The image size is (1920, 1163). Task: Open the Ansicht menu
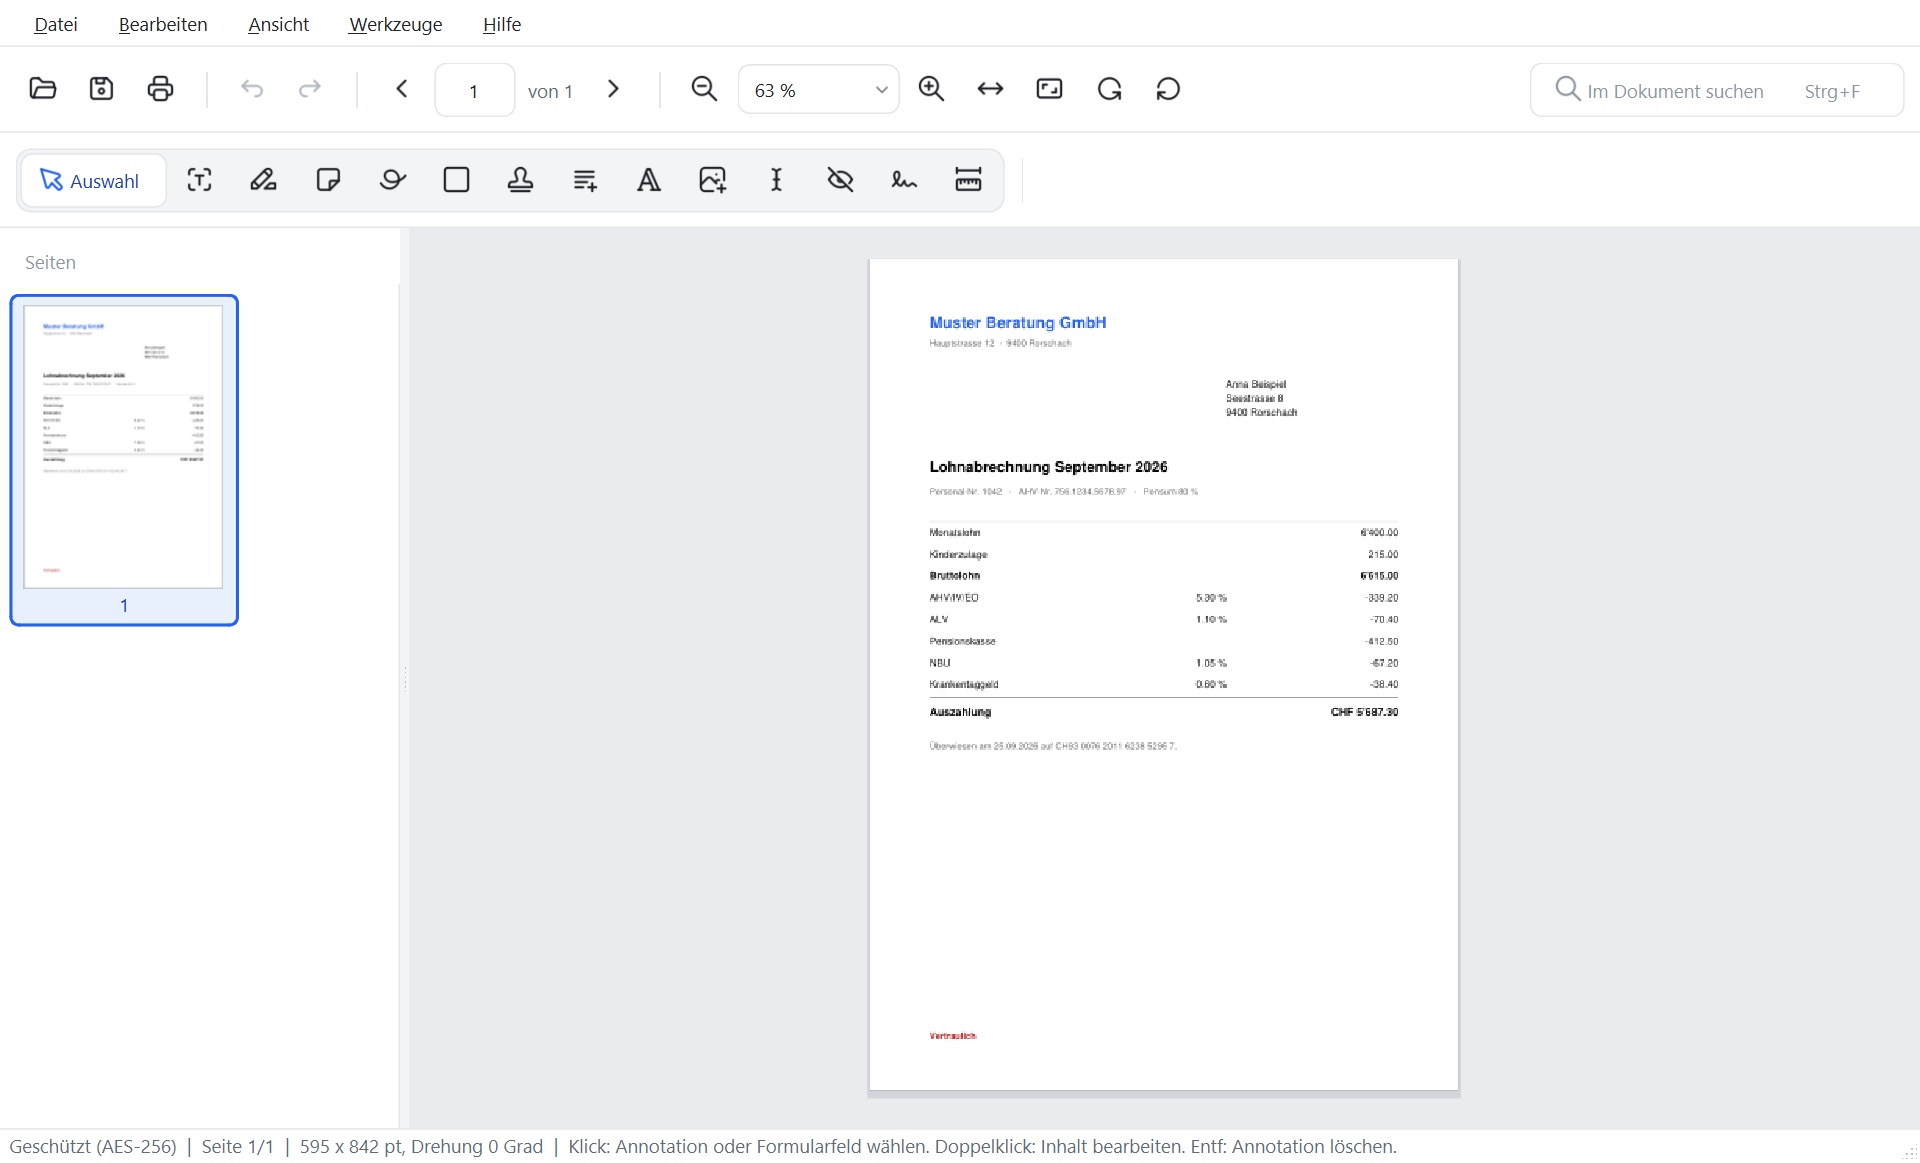pyautogui.click(x=278, y=24)
